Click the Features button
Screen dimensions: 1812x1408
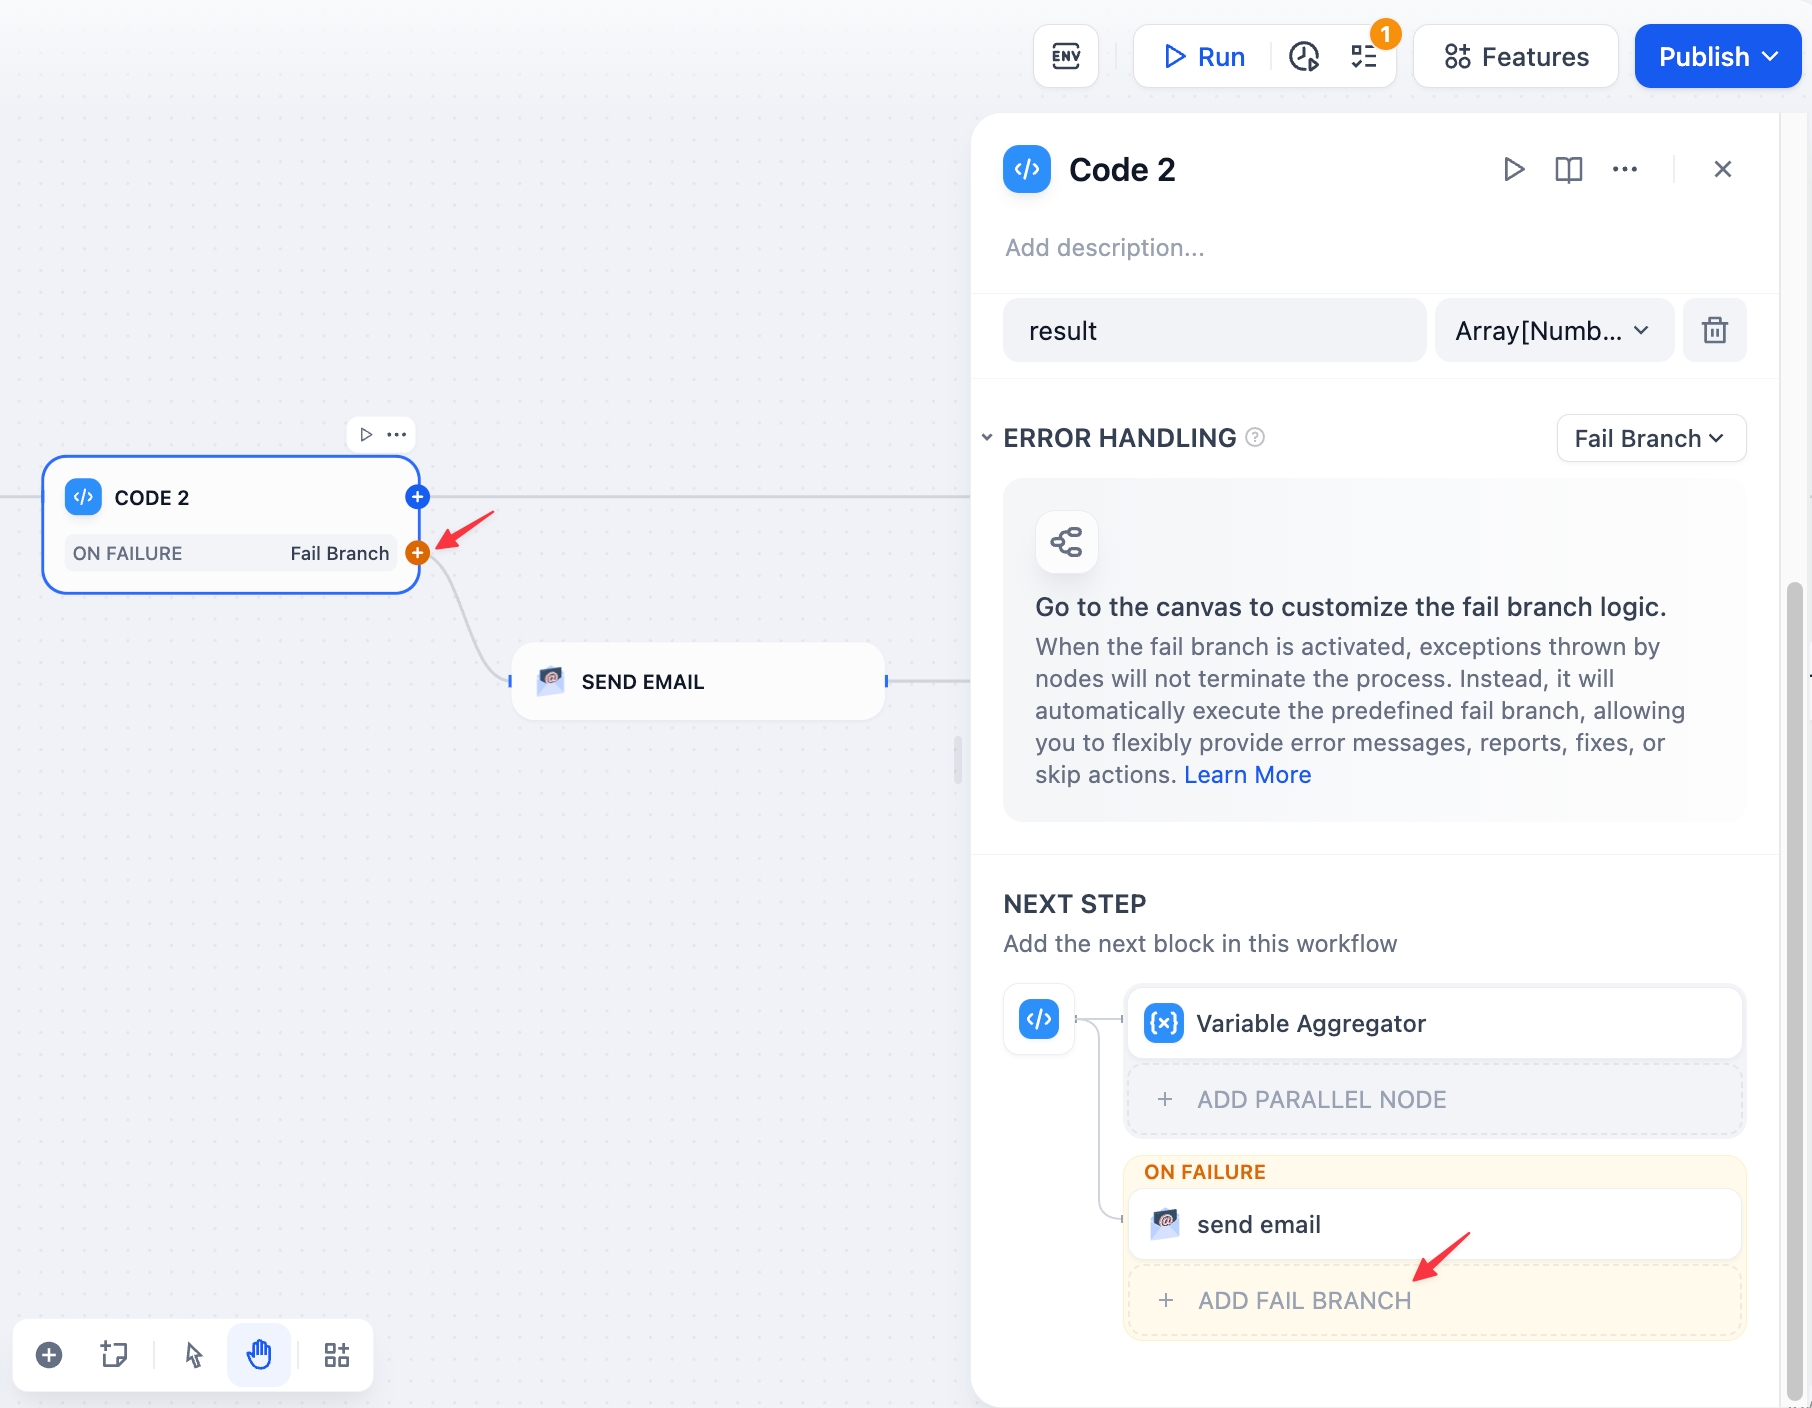(x=1515, y=57)
